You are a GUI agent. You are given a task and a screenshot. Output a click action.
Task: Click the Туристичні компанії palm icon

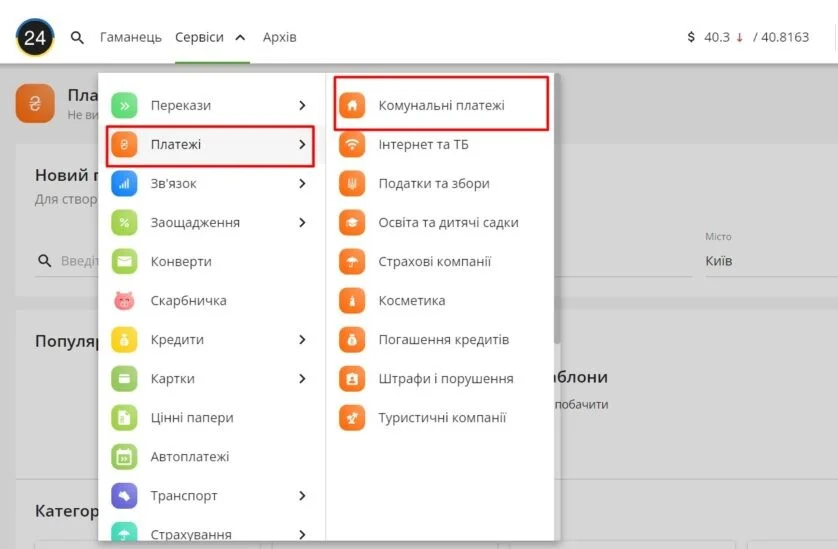(x=352, y=417)
